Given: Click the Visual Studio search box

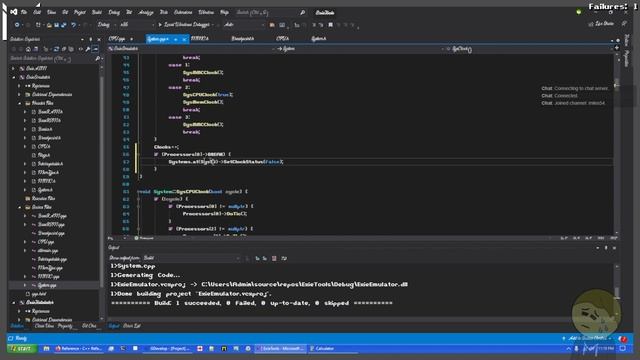Looking at the screenshot, I should point(271,13).
